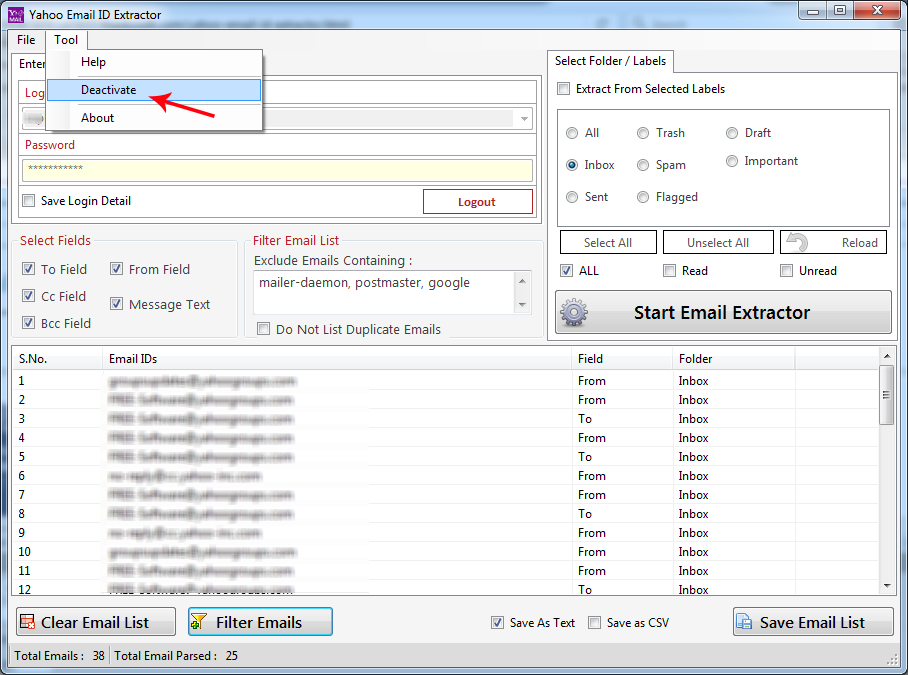Click exclude box scroll down arrow
The width and height of the screenshot is (908, 675).
[522, 305]
